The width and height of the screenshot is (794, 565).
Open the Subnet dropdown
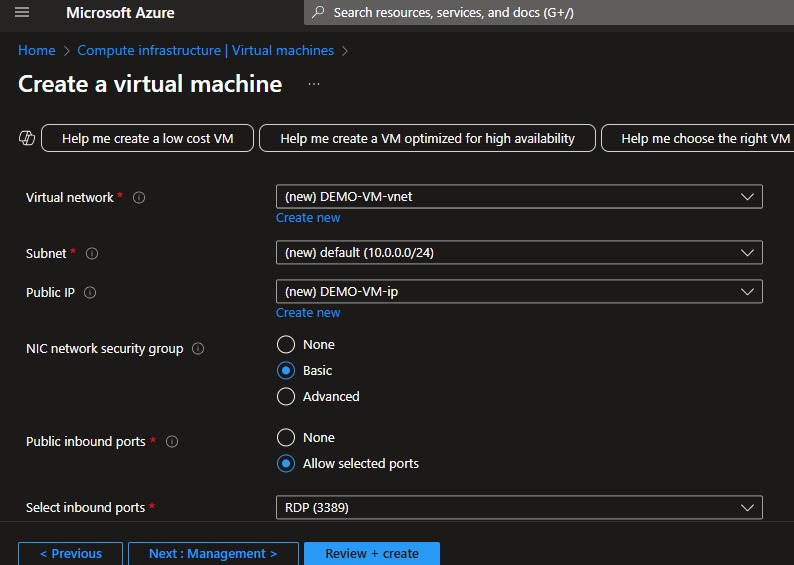[519, 253]
